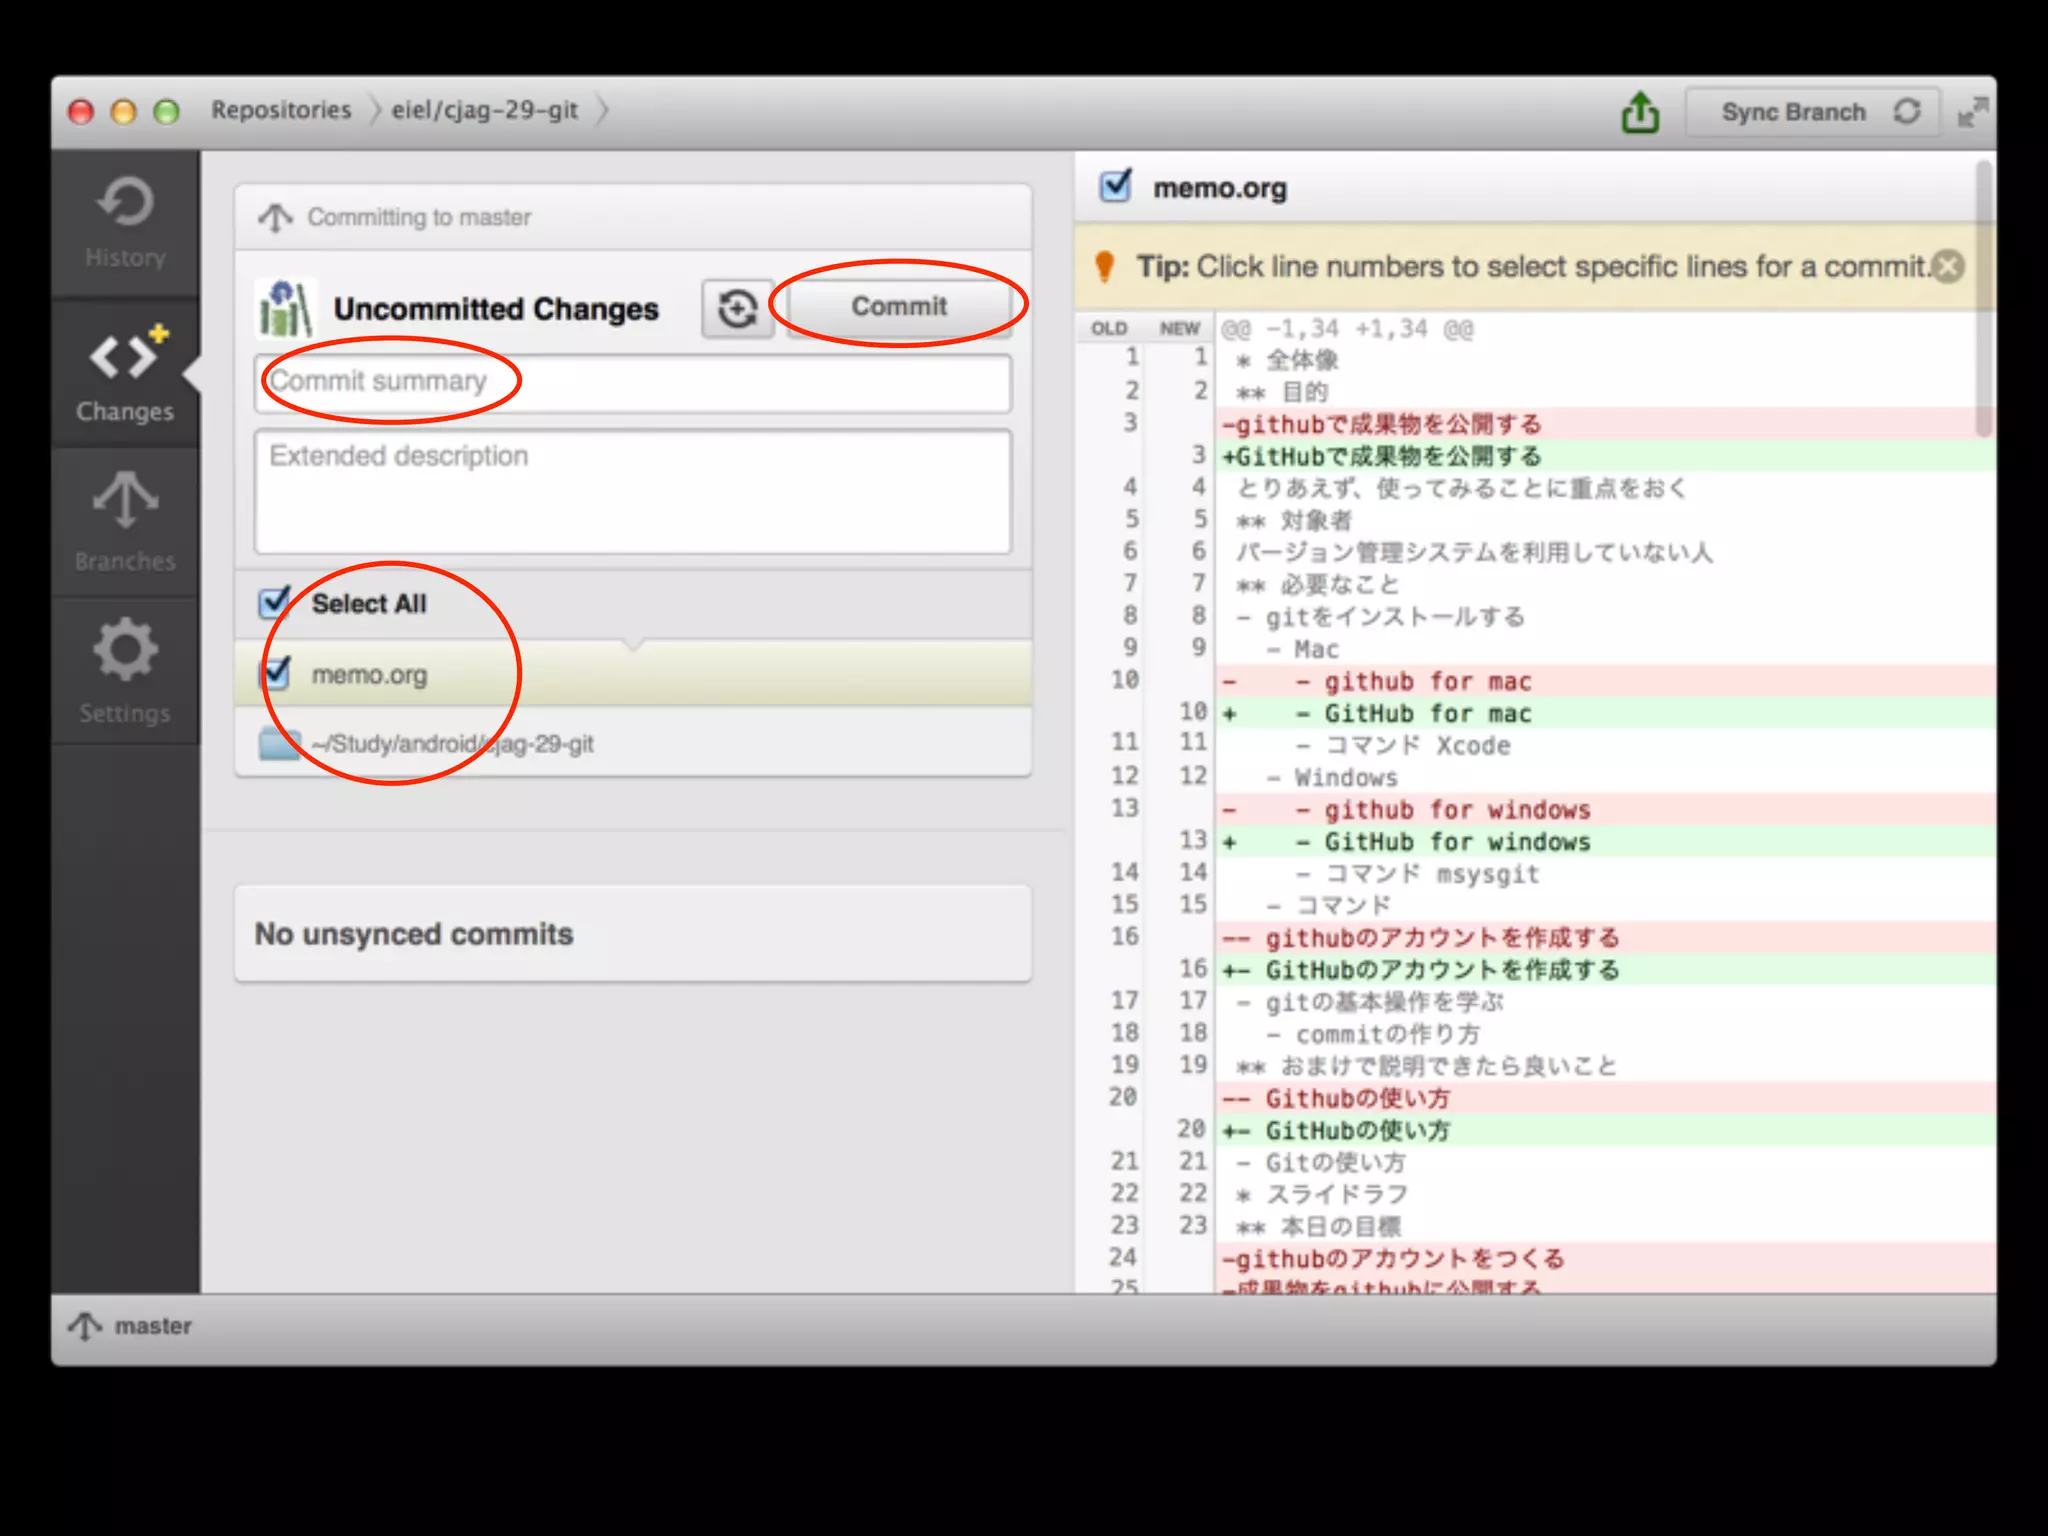Click the Repositories breadcrumb
Viewport: 2048px width, 1536px height.
281,110
